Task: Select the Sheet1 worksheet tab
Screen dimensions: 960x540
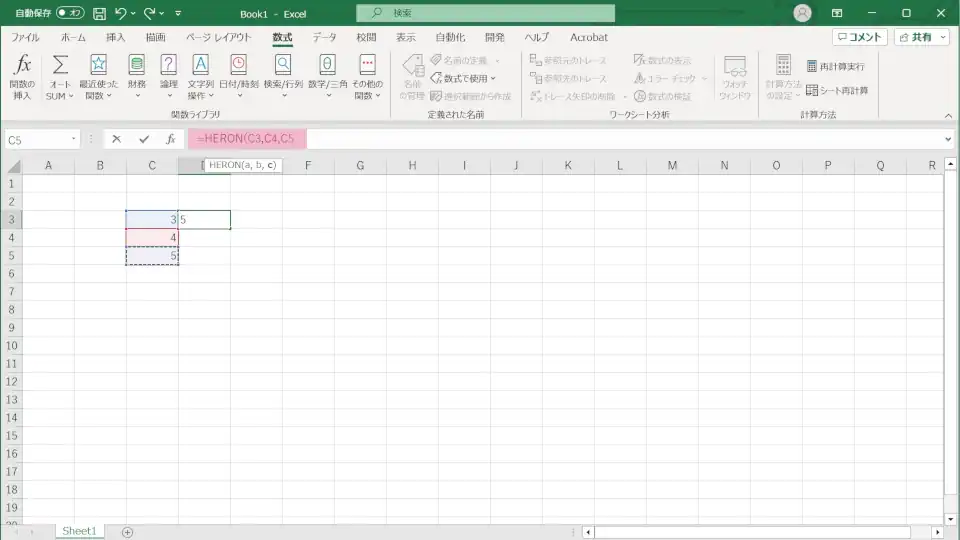Action: [x=80, y=531]
